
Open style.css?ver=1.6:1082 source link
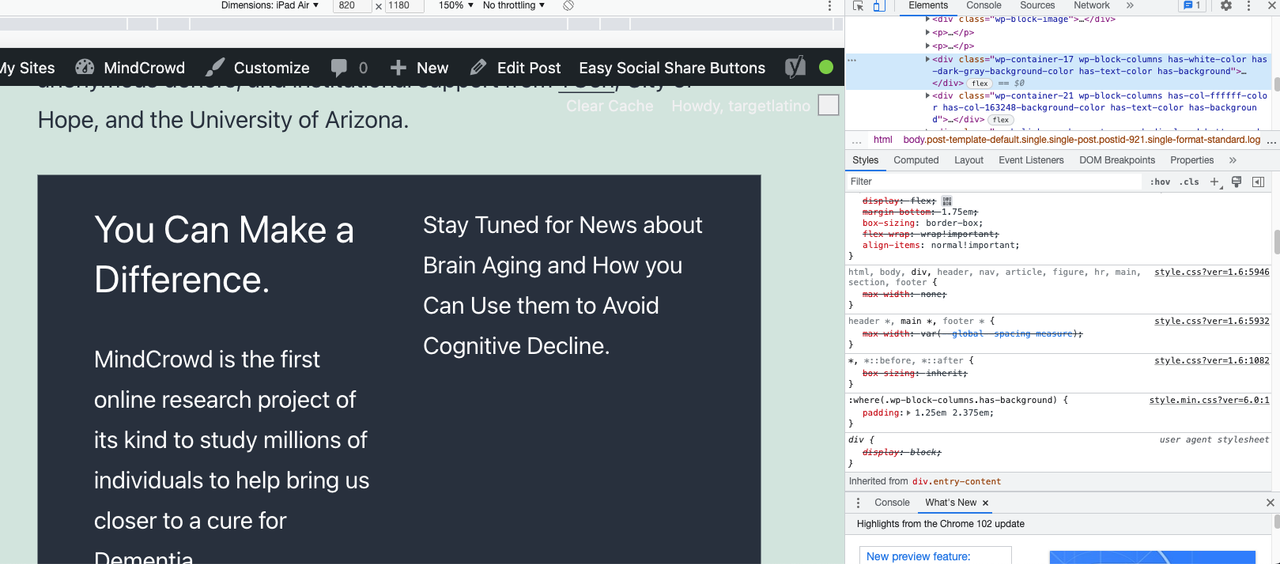coord(1211,360)
